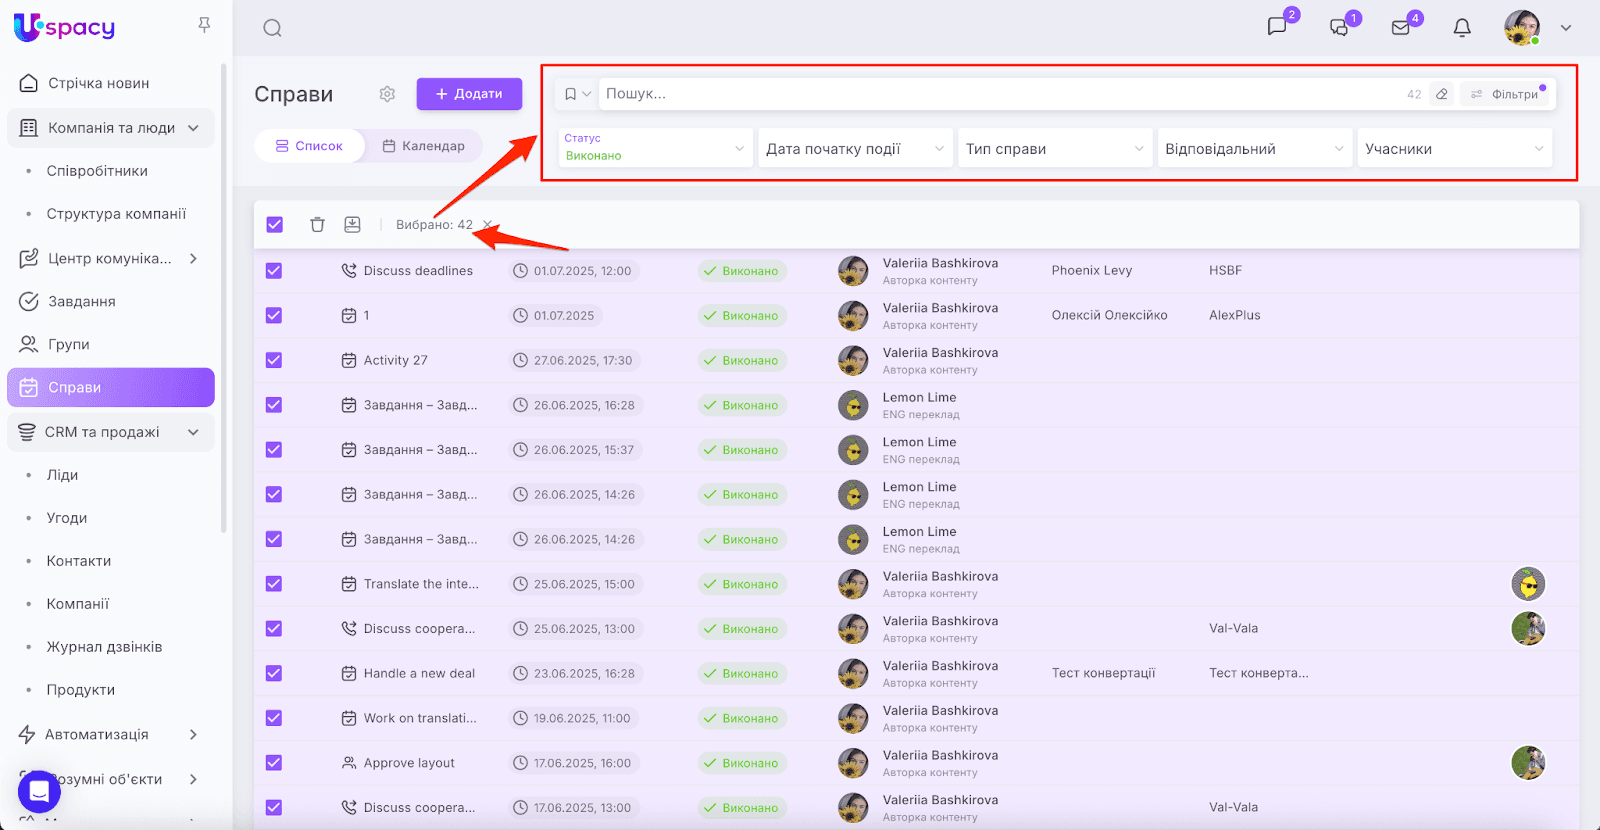Screen dimensions: 1600x830
Task: Open the mail icon with badge 4
Action: [1401, 28]
